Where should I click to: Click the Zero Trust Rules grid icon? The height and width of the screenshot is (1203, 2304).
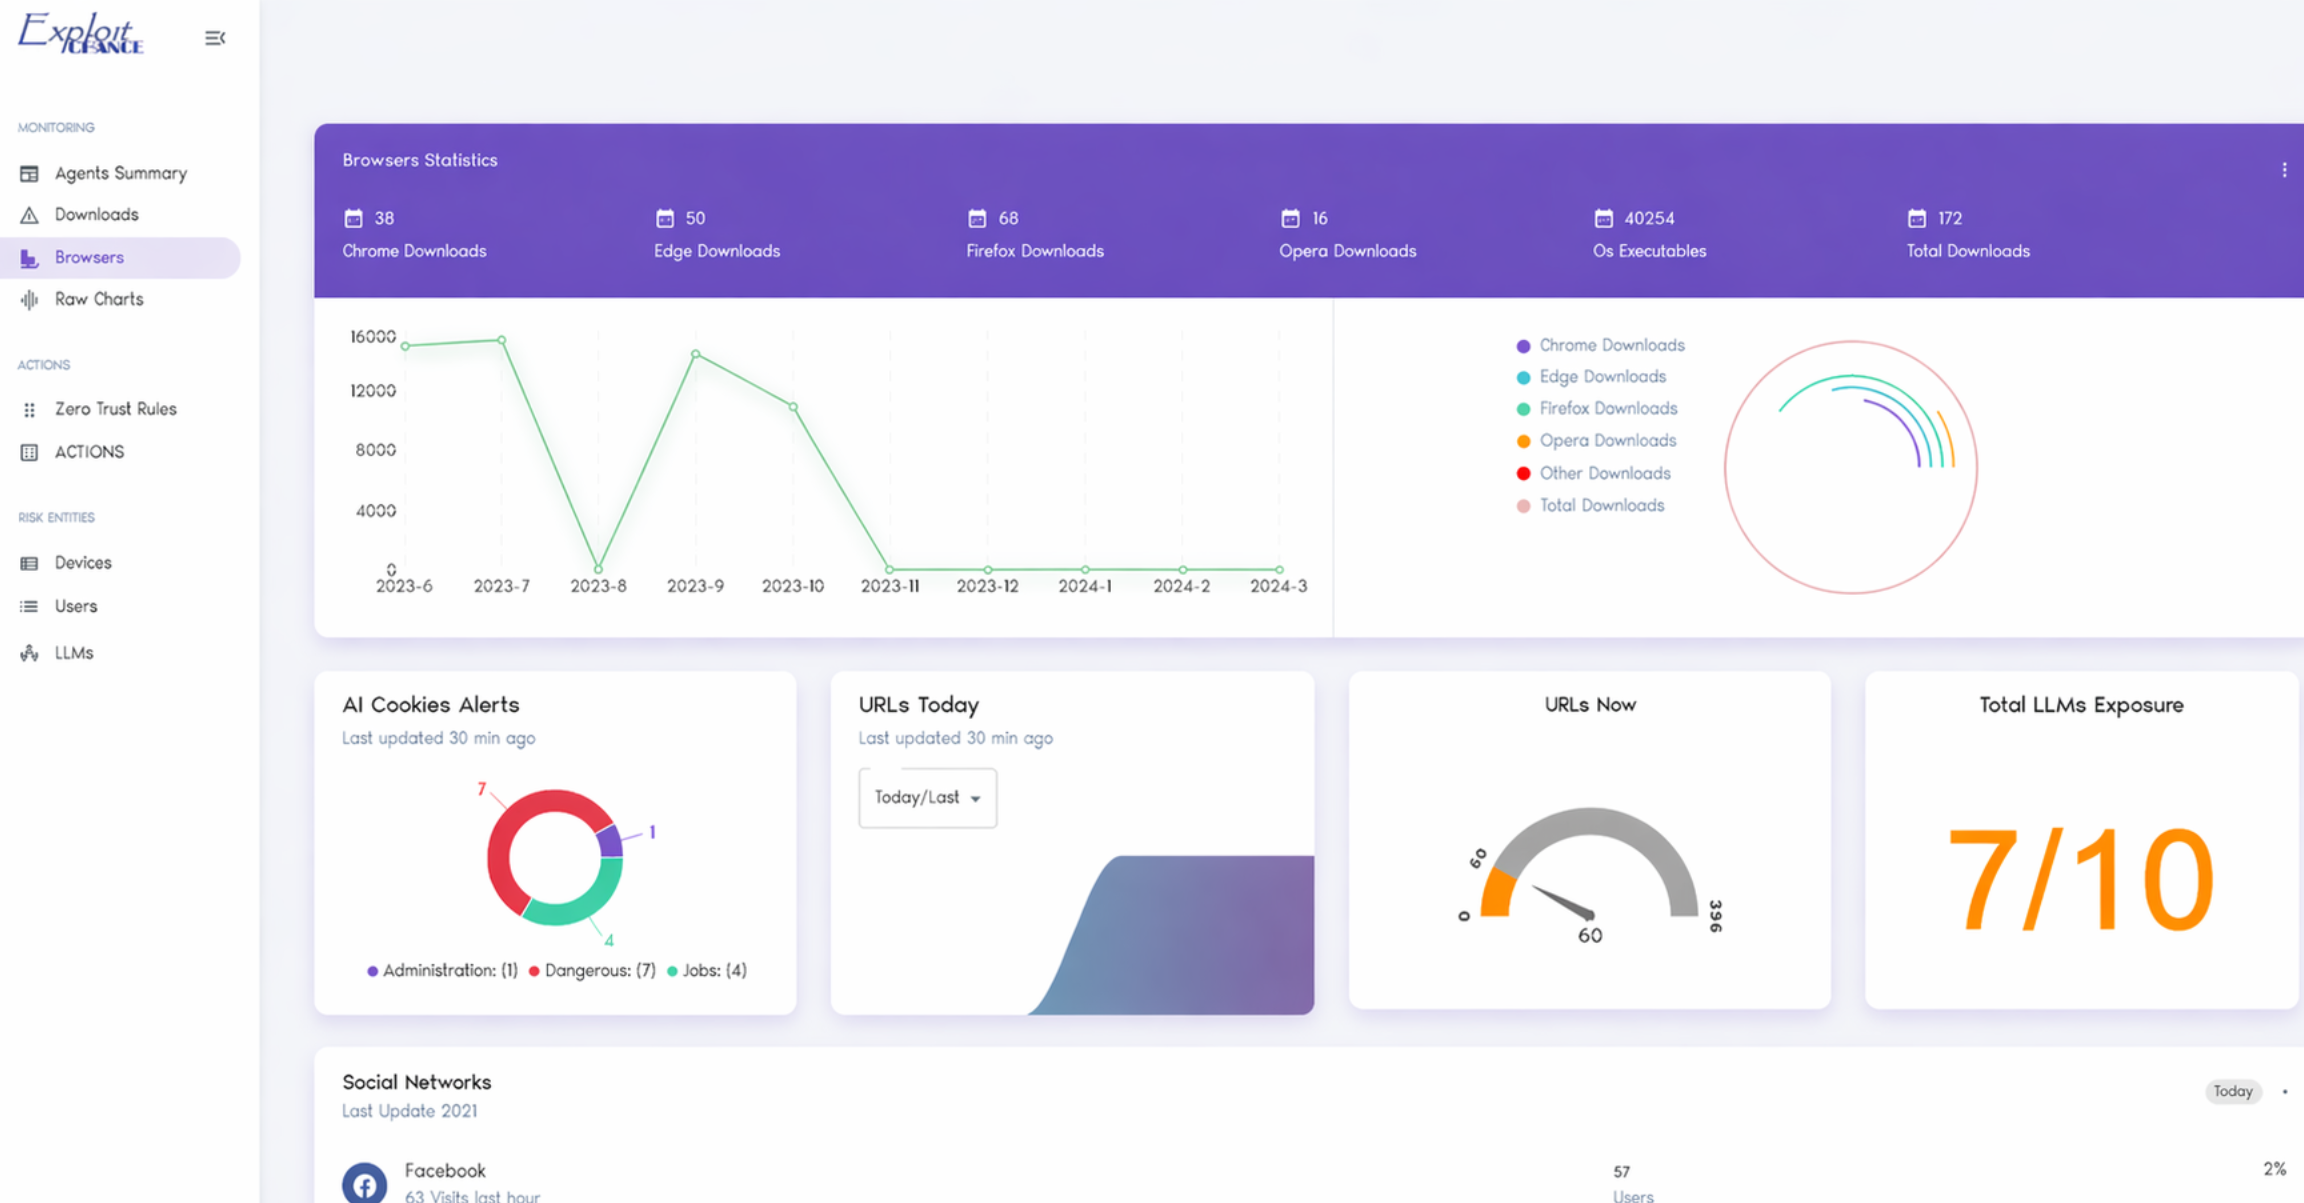click(x=29, y=409)
